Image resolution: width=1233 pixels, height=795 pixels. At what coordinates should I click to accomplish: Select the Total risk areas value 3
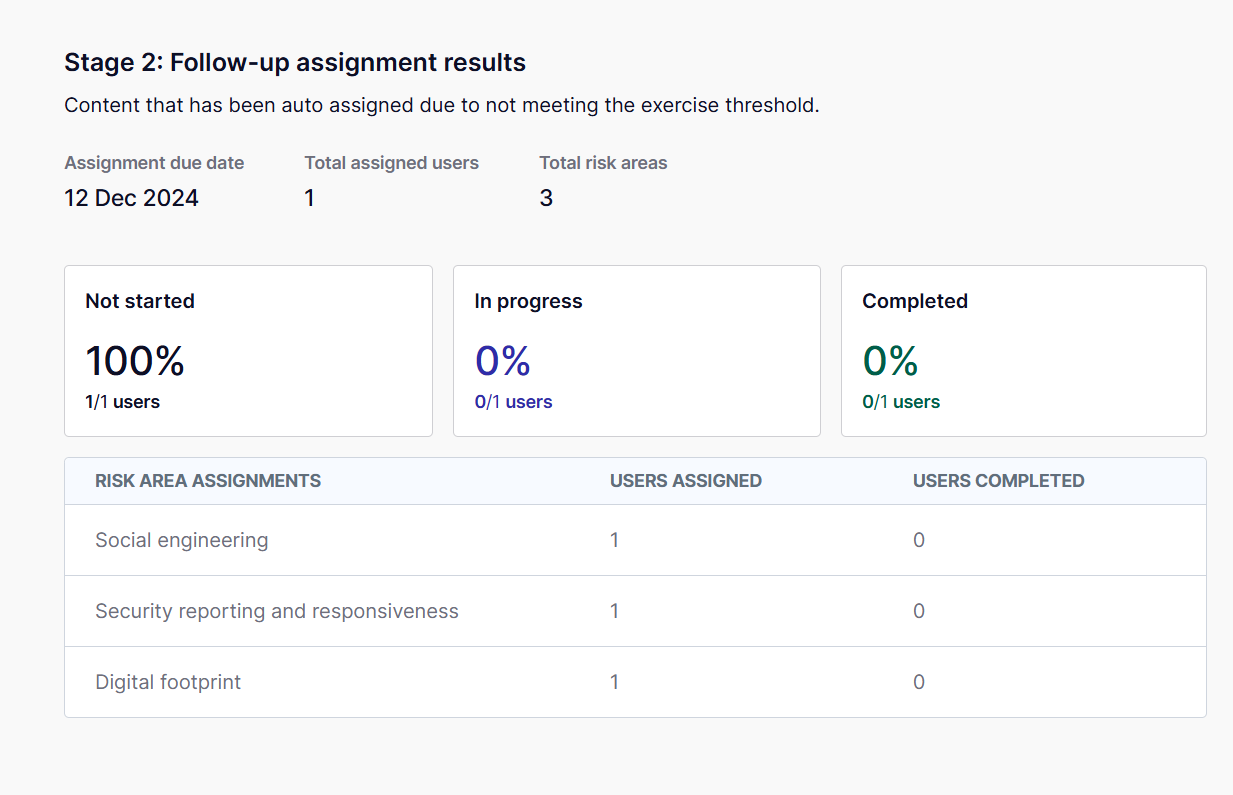546,198
